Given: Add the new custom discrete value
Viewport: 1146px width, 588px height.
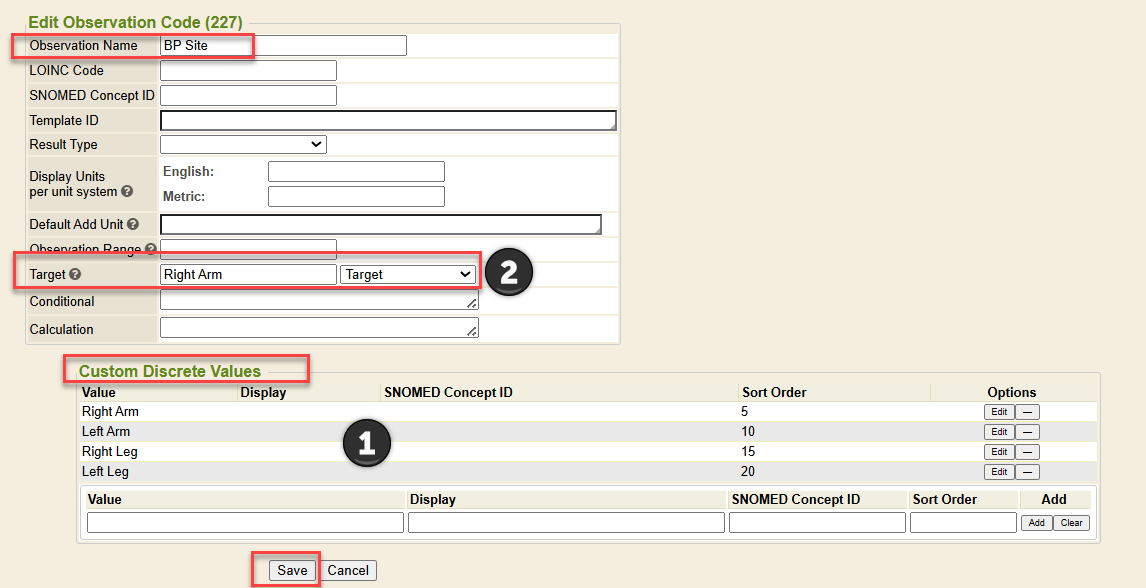Looking at the screenshot, I should (x=1036, y=523).
